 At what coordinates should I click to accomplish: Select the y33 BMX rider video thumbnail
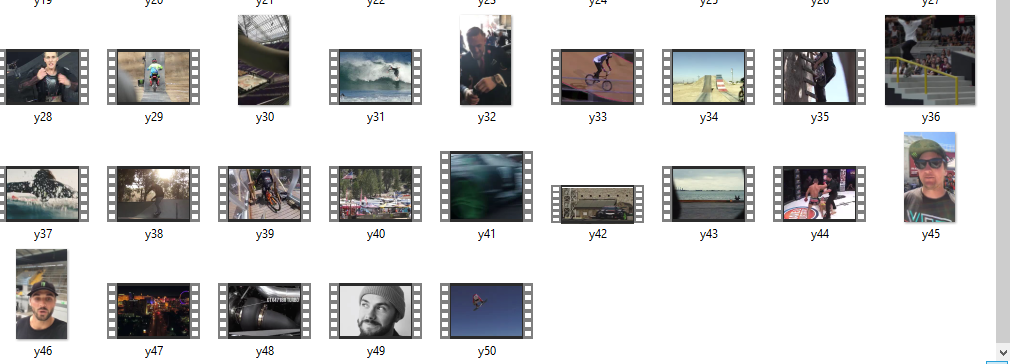[597, 77]
